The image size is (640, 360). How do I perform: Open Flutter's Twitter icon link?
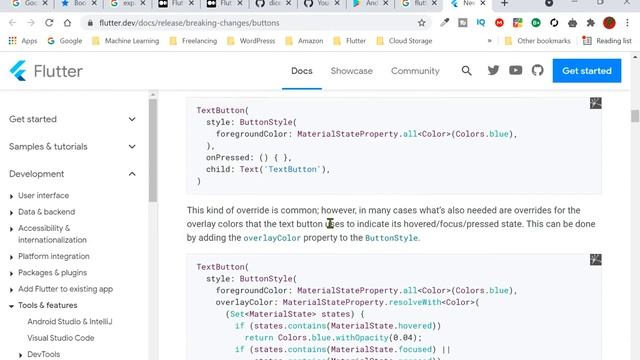[493, 71]
